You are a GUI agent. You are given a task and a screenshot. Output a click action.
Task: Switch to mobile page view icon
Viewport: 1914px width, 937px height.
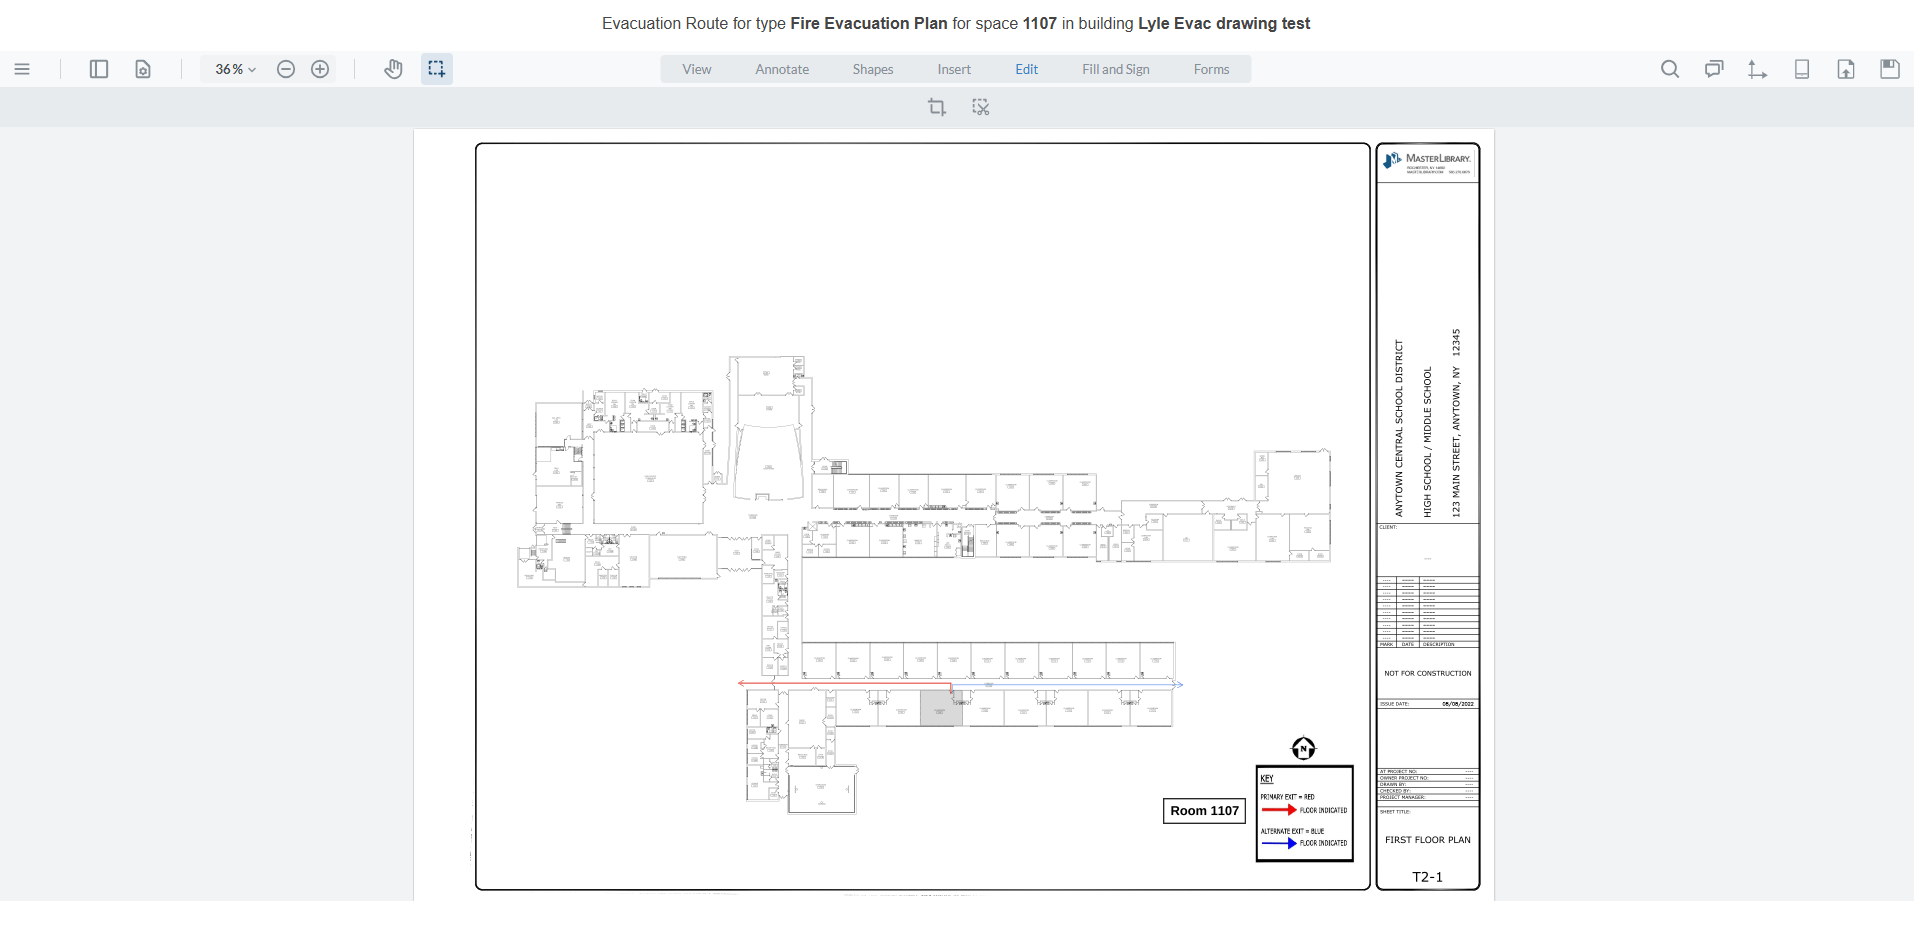pos(1802,69)
